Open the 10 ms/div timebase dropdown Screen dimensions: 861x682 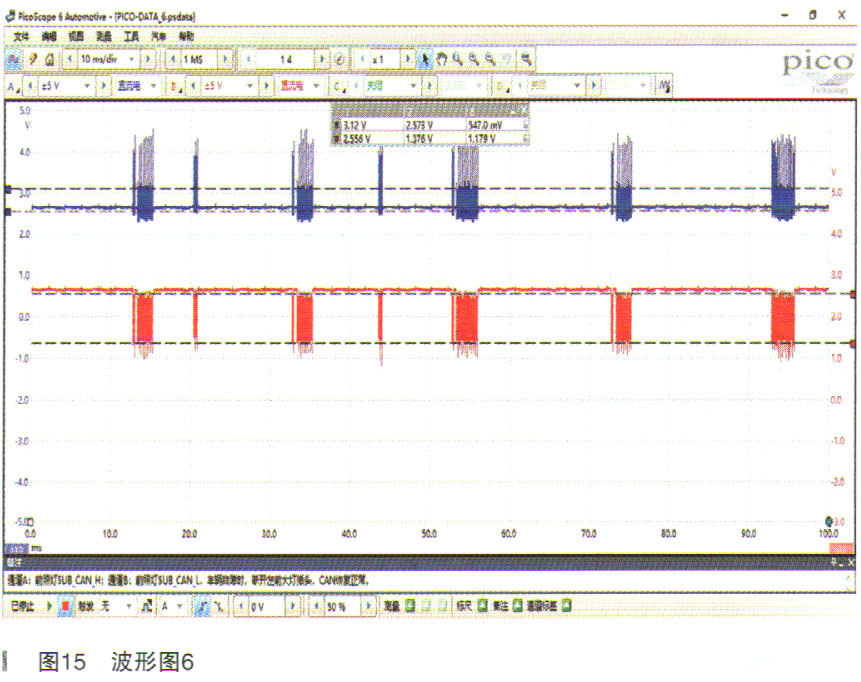pos(132,59)
